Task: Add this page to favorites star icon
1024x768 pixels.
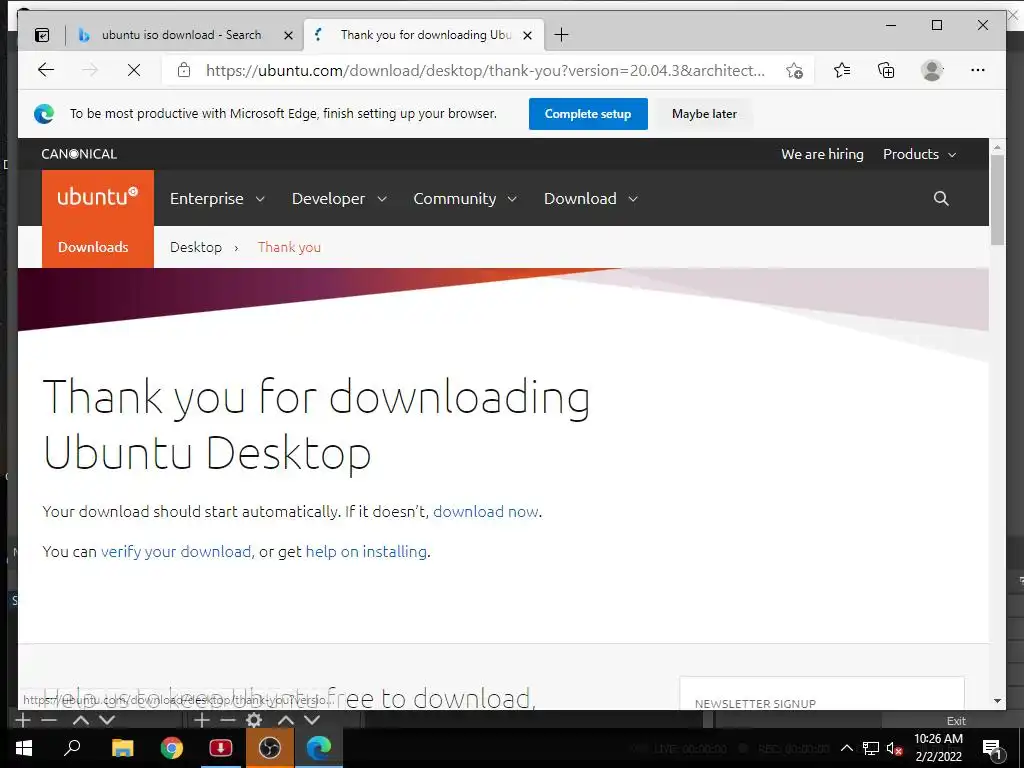Action: pyautogui.click(x=794, y=71)
